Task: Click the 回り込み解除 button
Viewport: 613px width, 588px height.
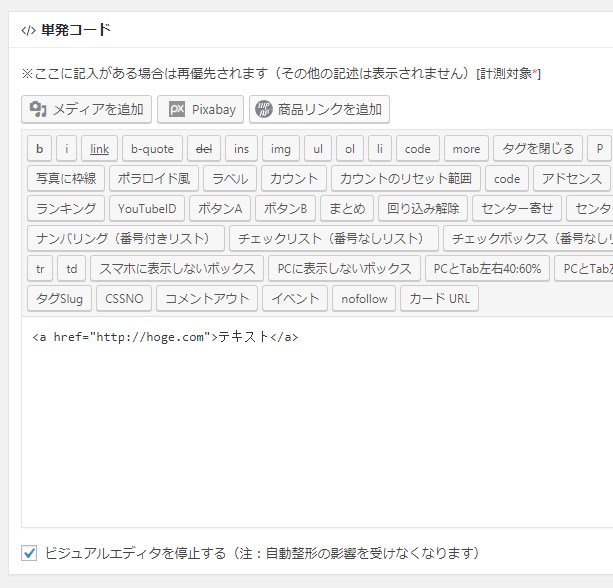Action: point(423,209)
